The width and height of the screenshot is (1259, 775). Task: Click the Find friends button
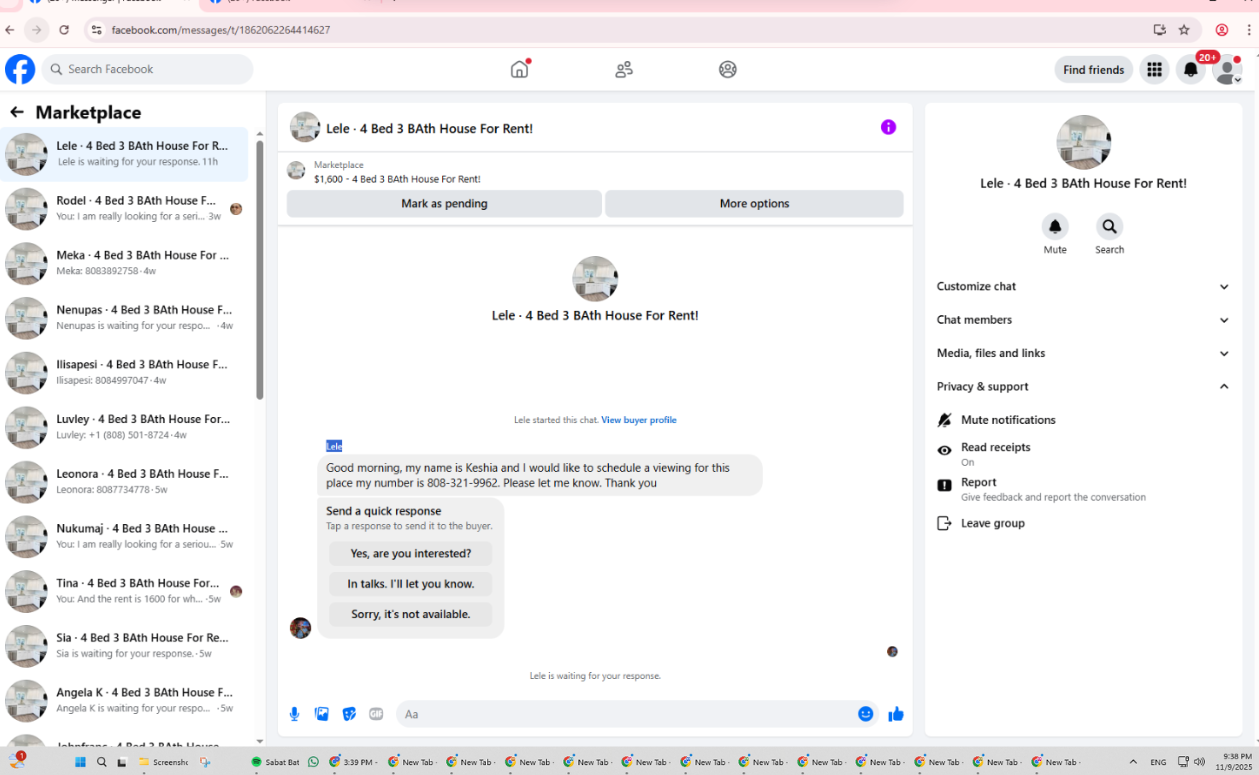[x=1093, y=69]
